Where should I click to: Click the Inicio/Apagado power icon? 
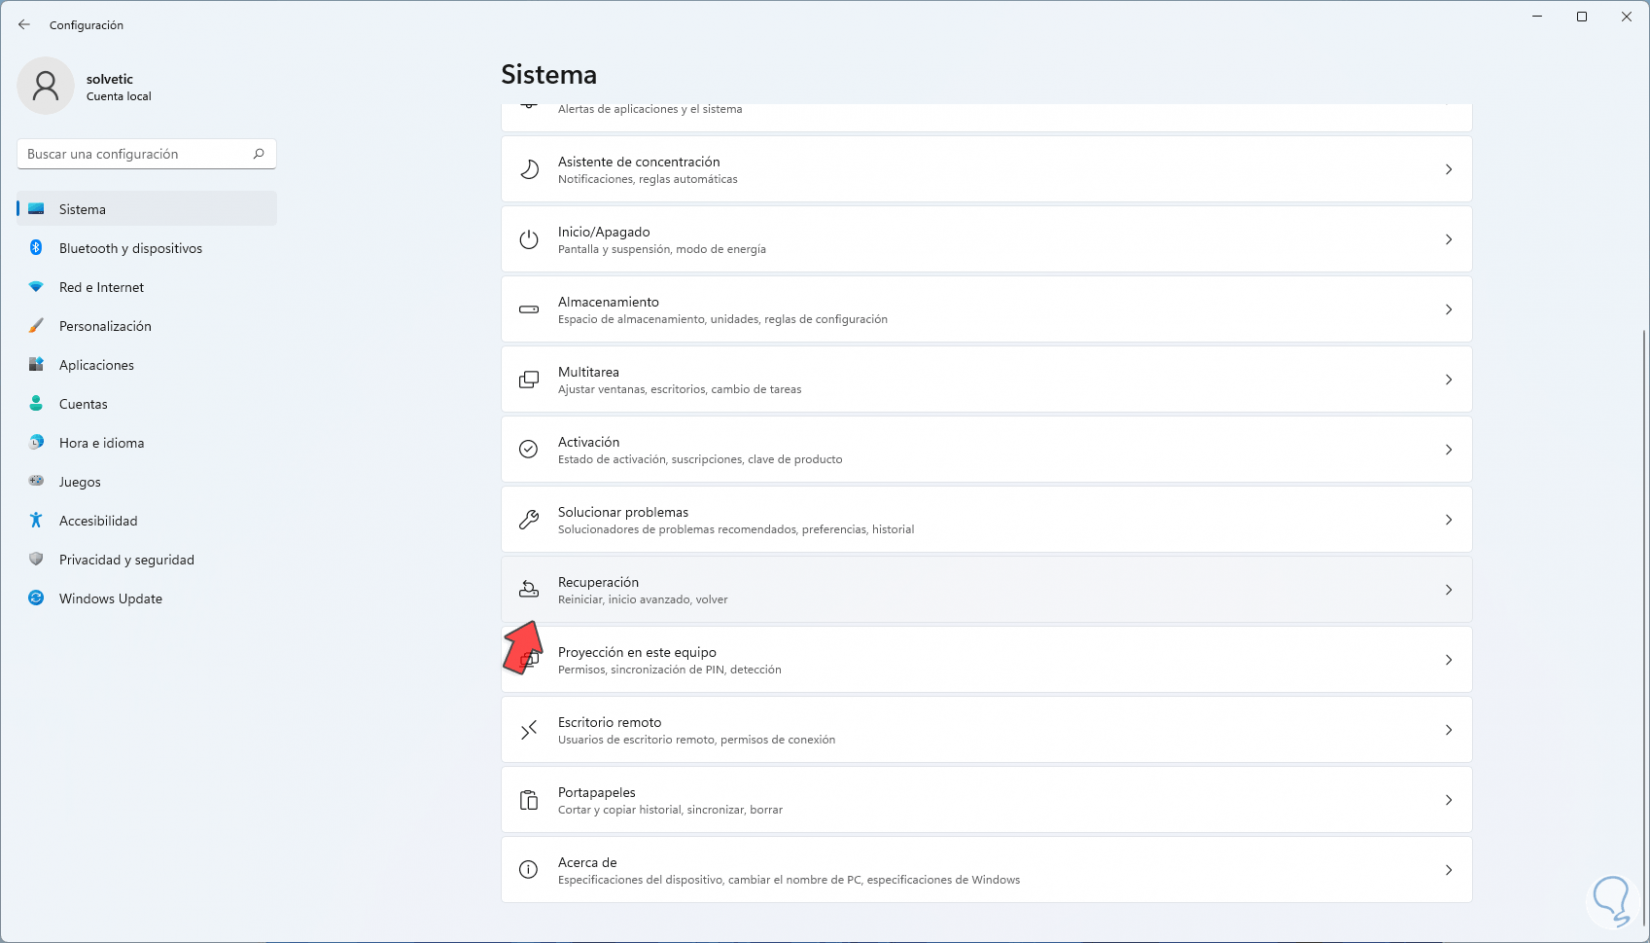529,240
